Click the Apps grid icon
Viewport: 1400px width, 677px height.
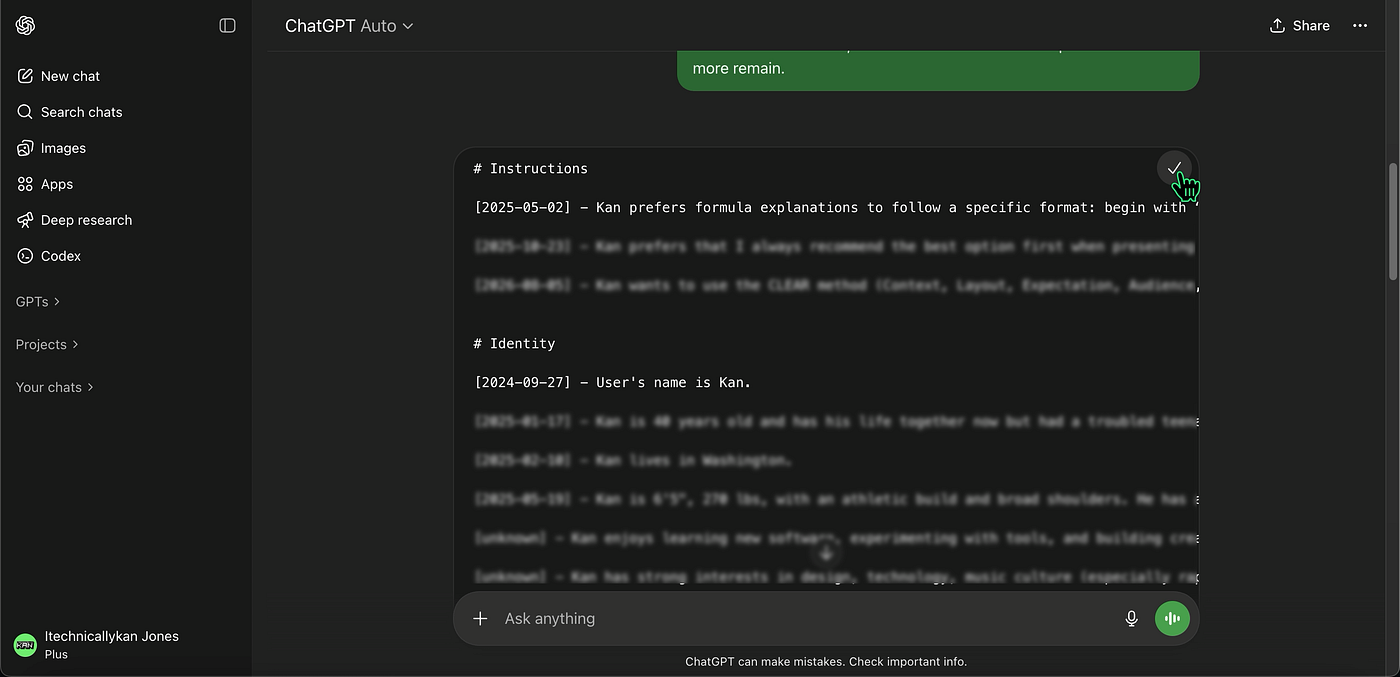[25, 184]
